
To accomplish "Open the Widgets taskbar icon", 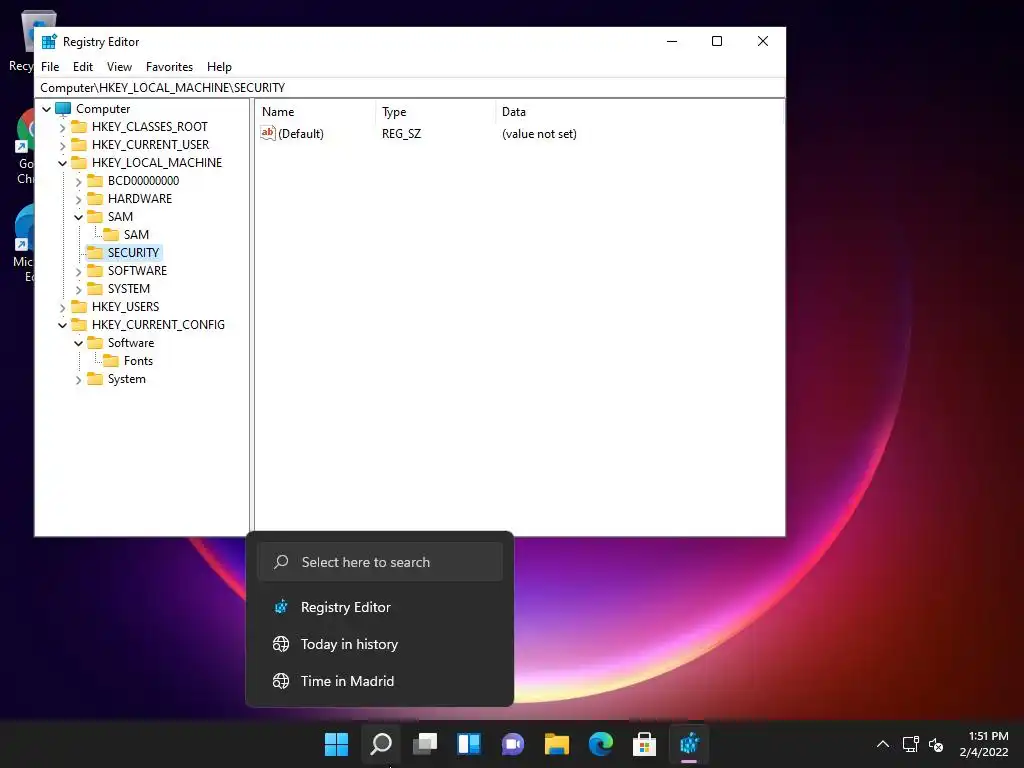I will (x=469, y=744).
